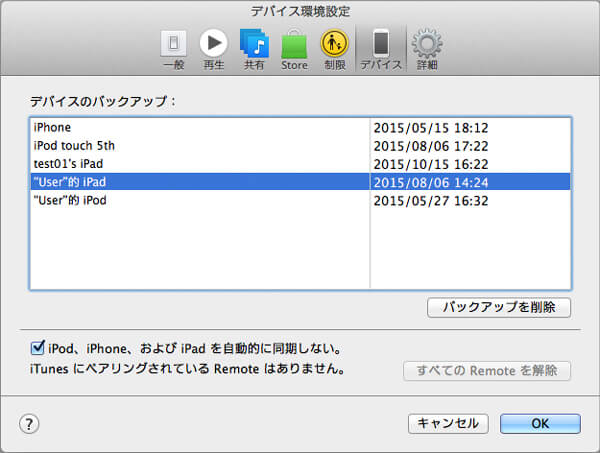Screen dimensions: 600x453
Task: Open the Store shopping bag preferences icon
Action: coord(294,50)
